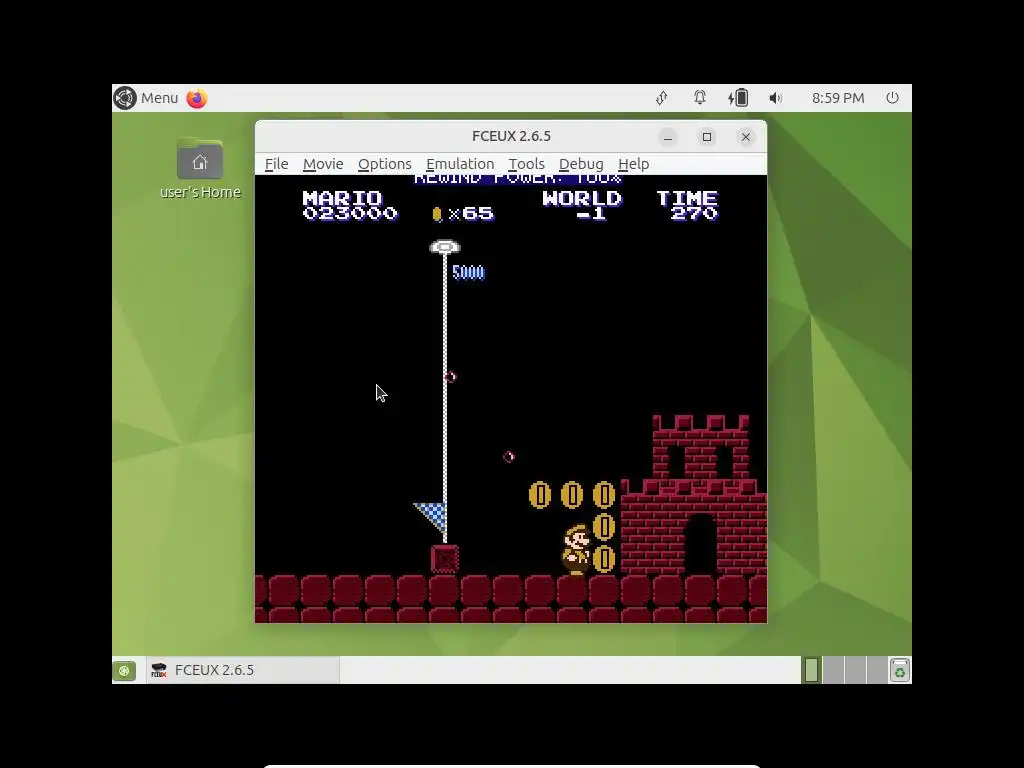
Task: Open the trash icon in the bottom panel
Action: click(x=900, y=670)
